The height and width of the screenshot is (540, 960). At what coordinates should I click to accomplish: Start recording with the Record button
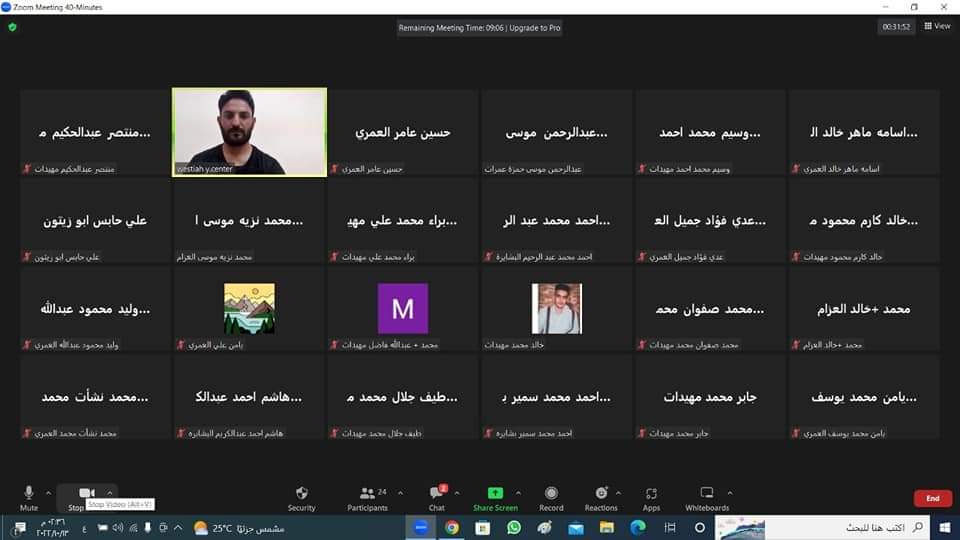click(x=551, y=496)
